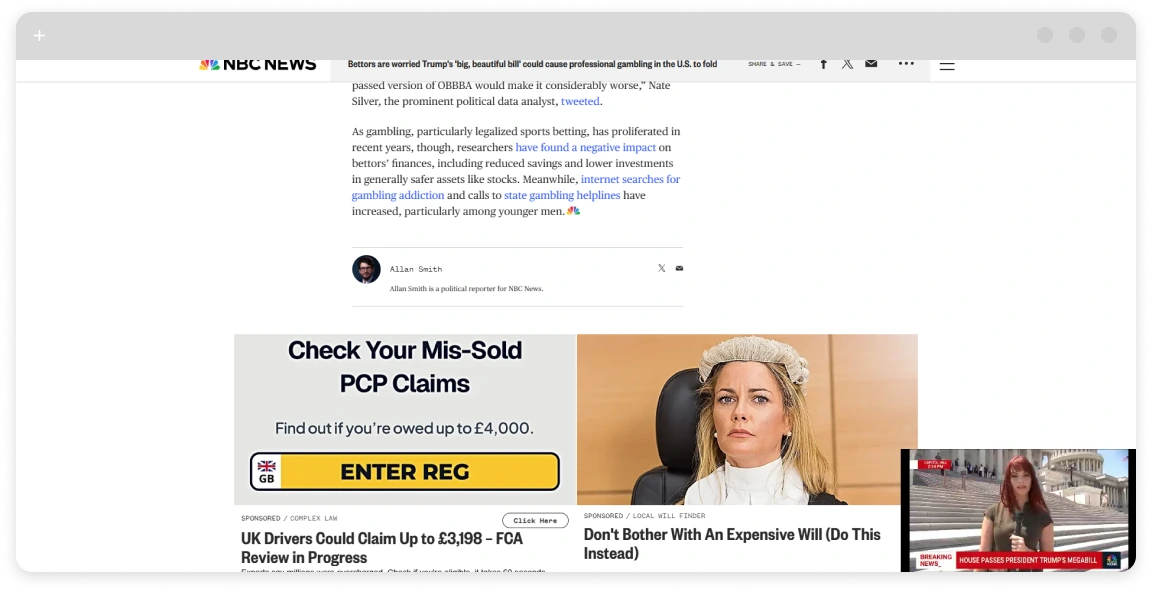The width and height of the screenshot is (1152, 592).
Task: Share article by email icon in header
Action: coord(871,63)
